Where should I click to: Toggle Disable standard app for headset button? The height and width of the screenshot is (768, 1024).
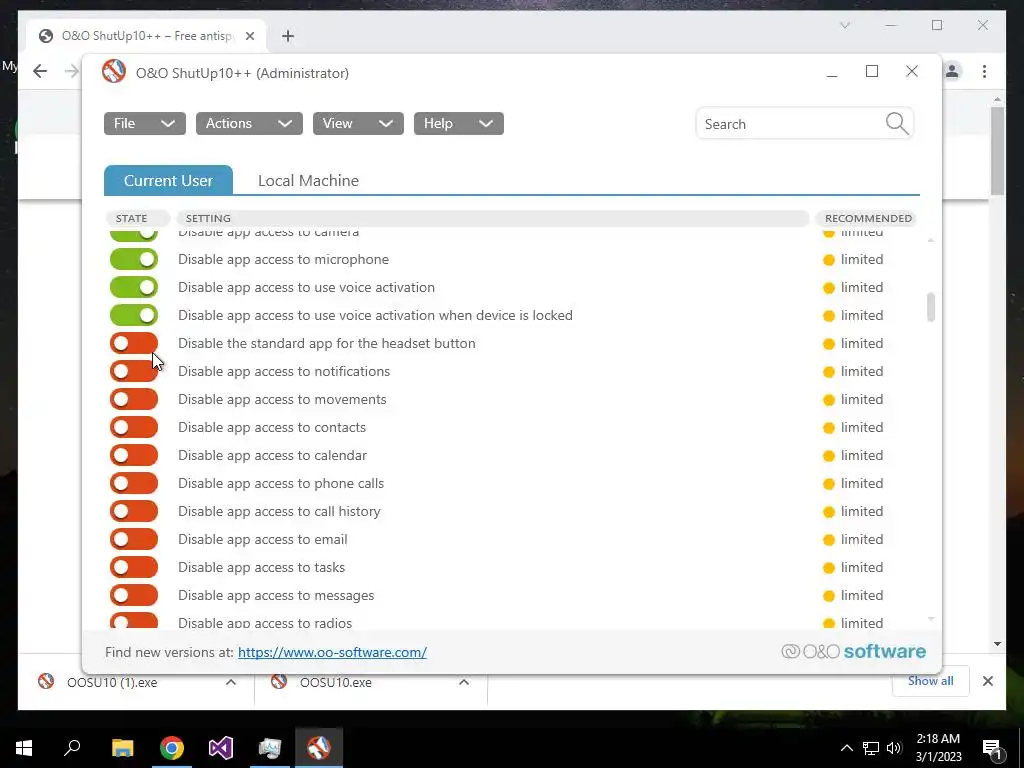point(134,344)
